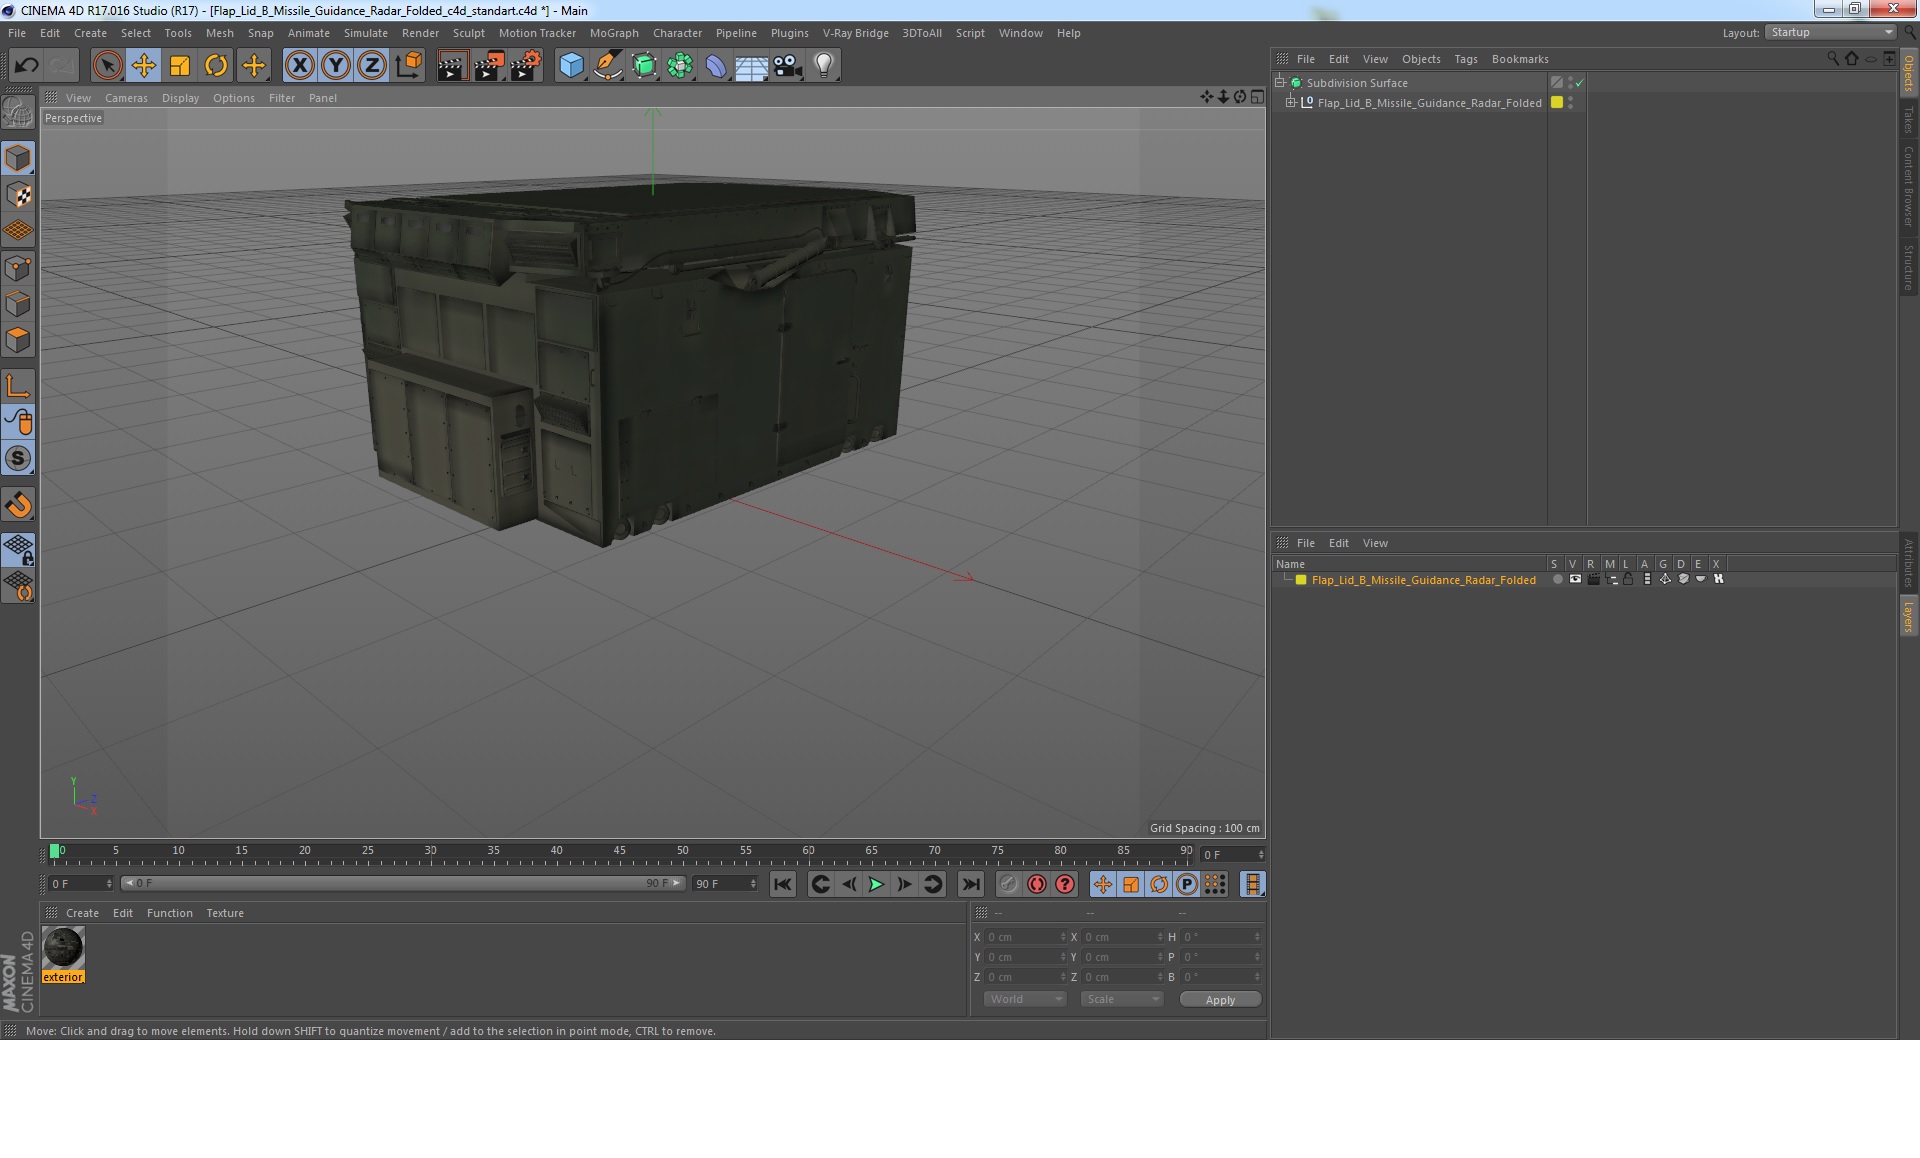The height and width of the screenshot is (1158, 1920).
Task: Switch to Edges mode
Action: click(x=18, y=304)
